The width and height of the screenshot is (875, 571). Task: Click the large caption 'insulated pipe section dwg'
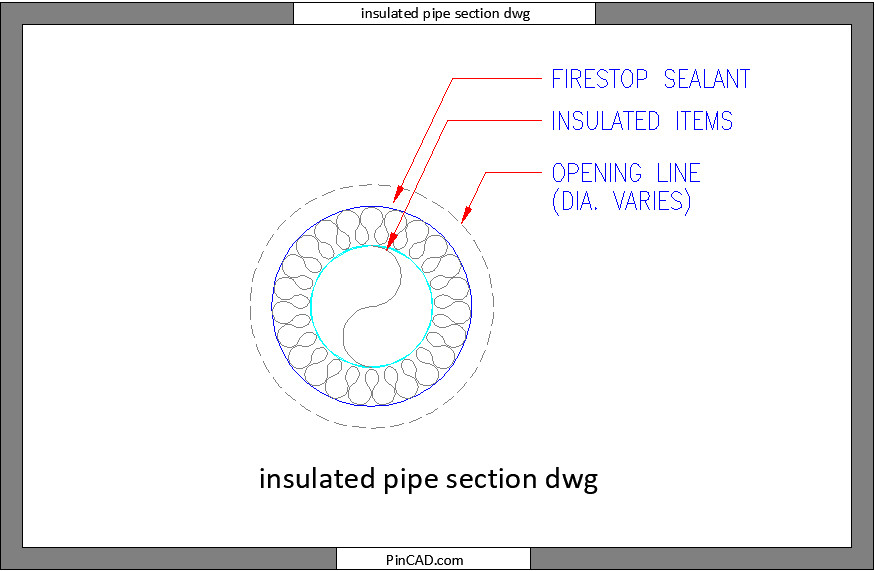point(428,479)
